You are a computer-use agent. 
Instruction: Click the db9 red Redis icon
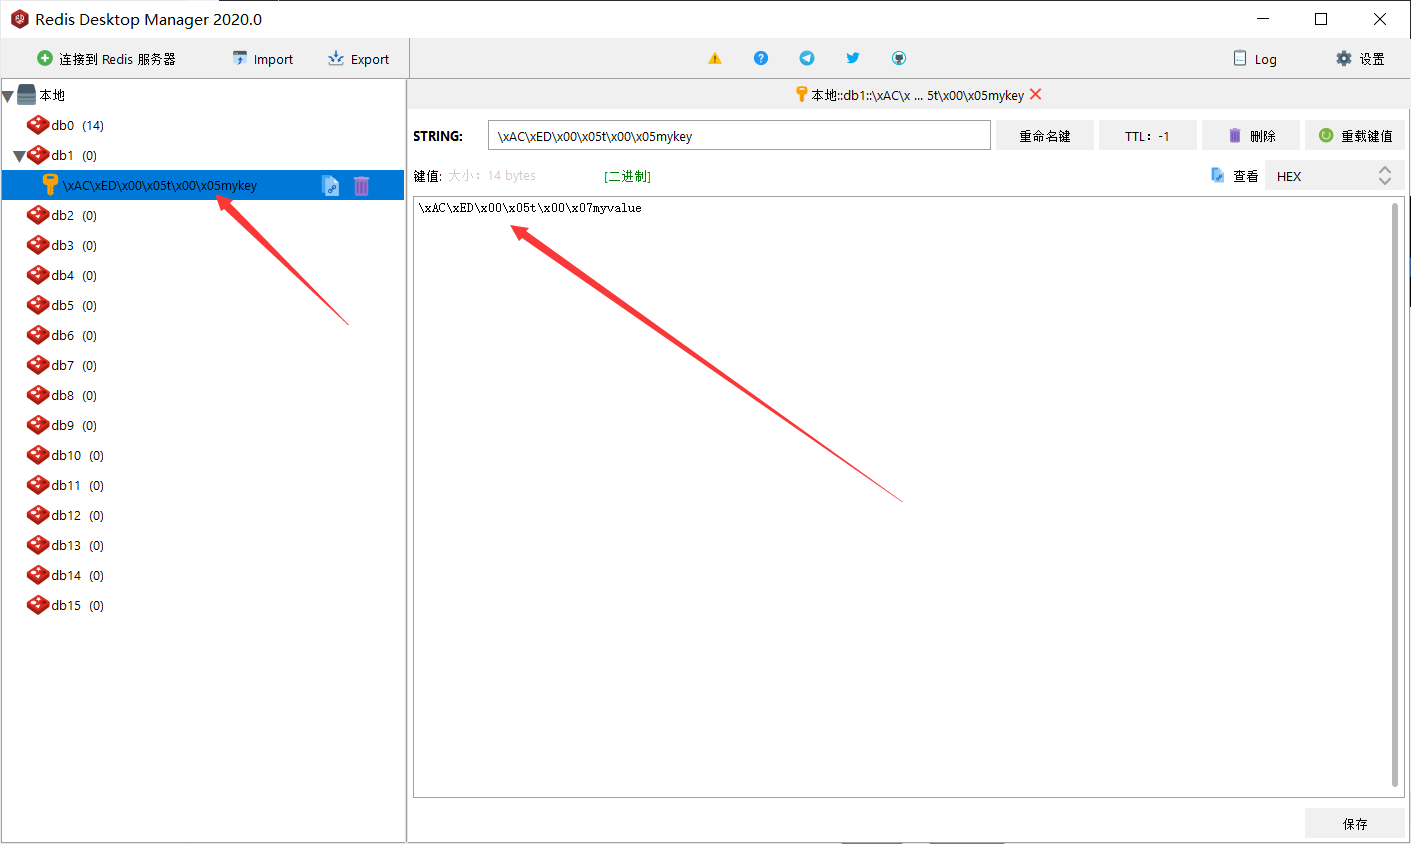(x=38, y=425)
